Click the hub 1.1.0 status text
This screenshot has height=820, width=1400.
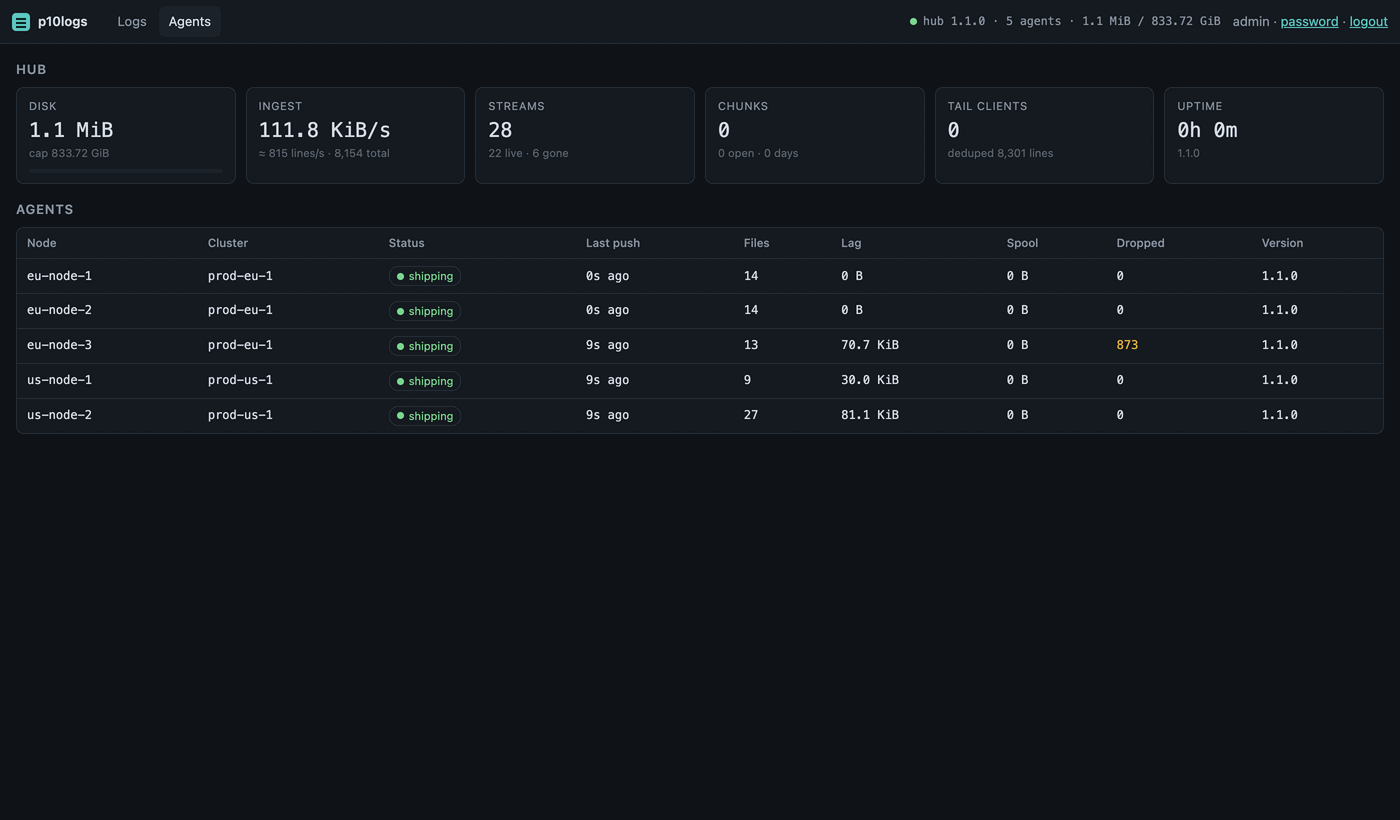954,21
